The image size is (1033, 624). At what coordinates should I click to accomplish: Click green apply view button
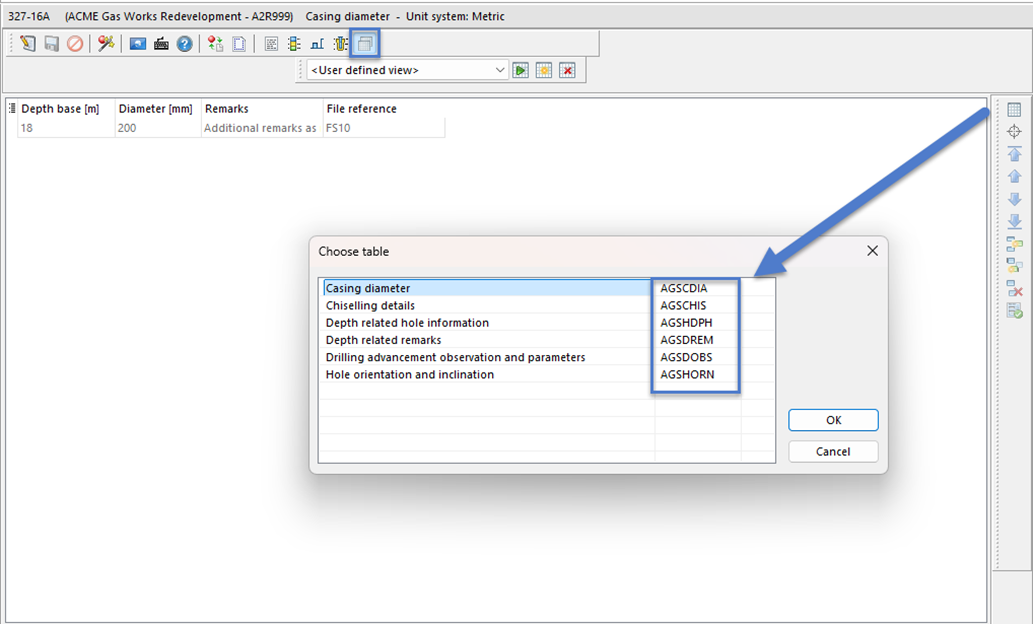pyautogui.click(x=521, y=70)
